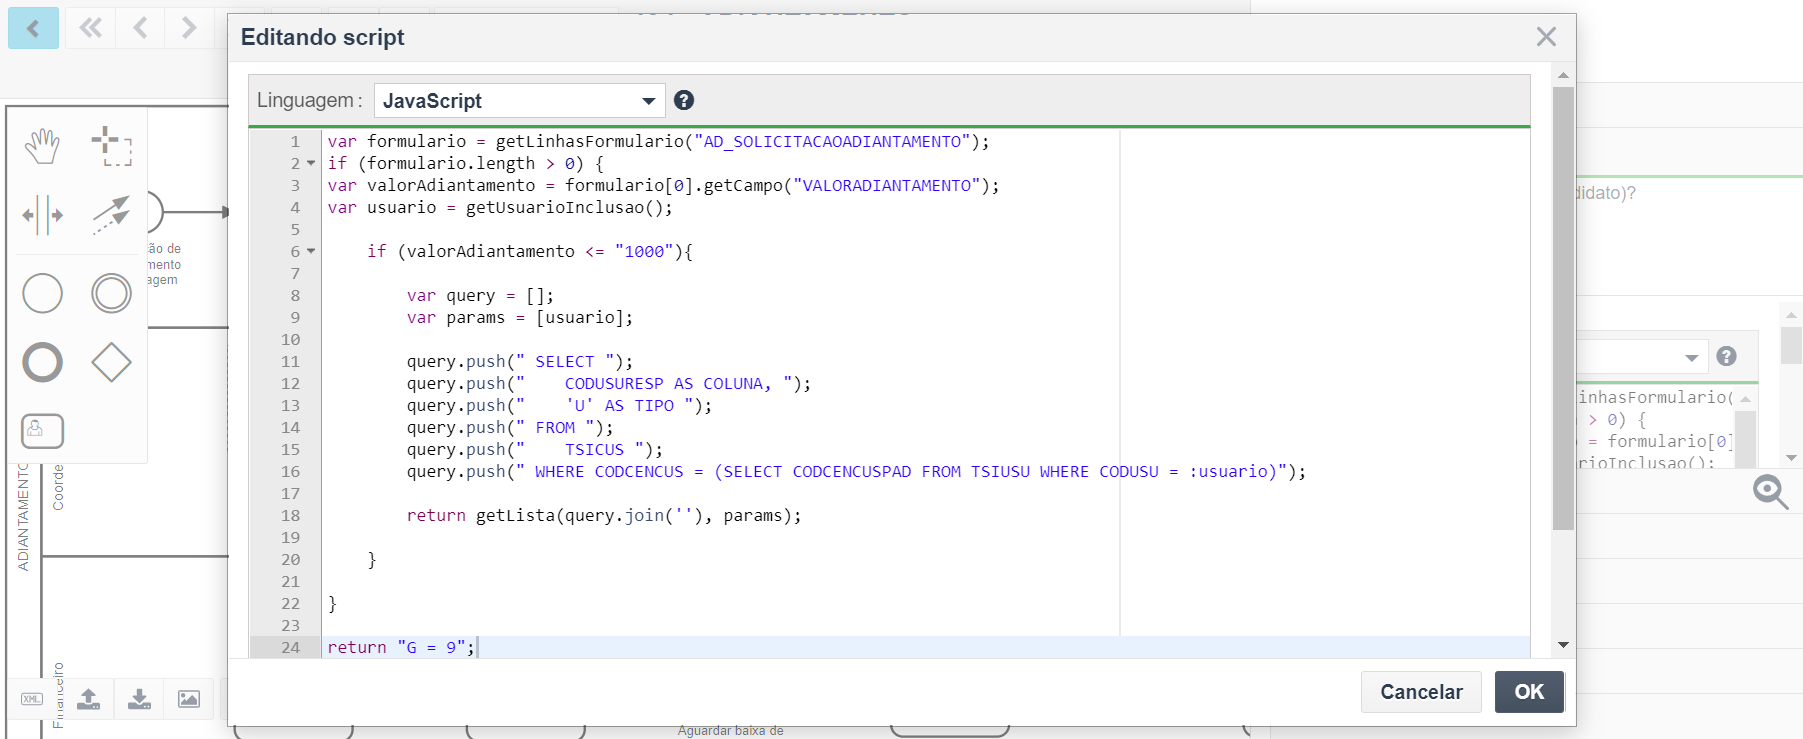Screen dimensions: 1803x739
Task: Click var params line 9
Action: click(520, 317)
